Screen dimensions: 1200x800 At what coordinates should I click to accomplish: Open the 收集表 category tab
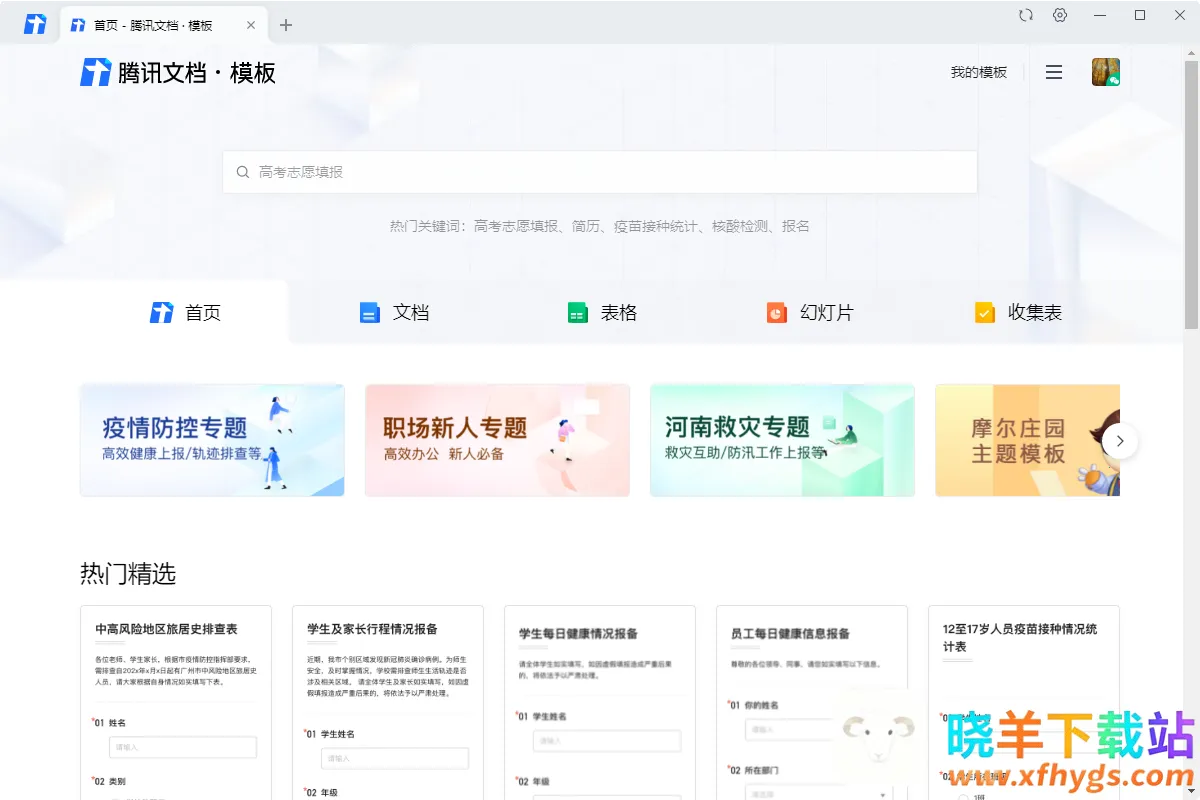pos(1018,313)
